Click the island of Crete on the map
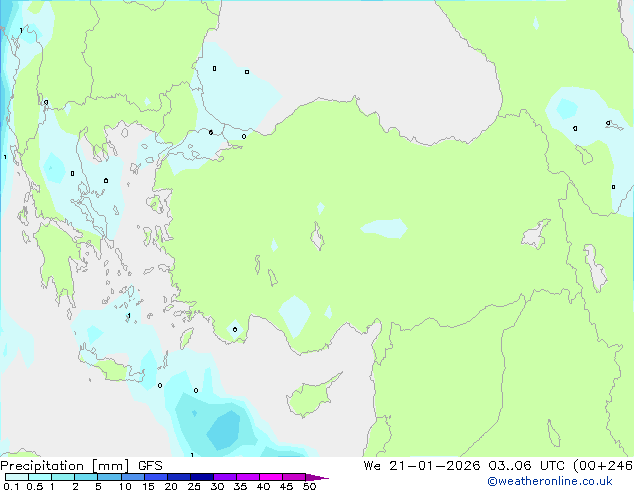The height and width of the screenshot is (490, 634). coord(111,368)
